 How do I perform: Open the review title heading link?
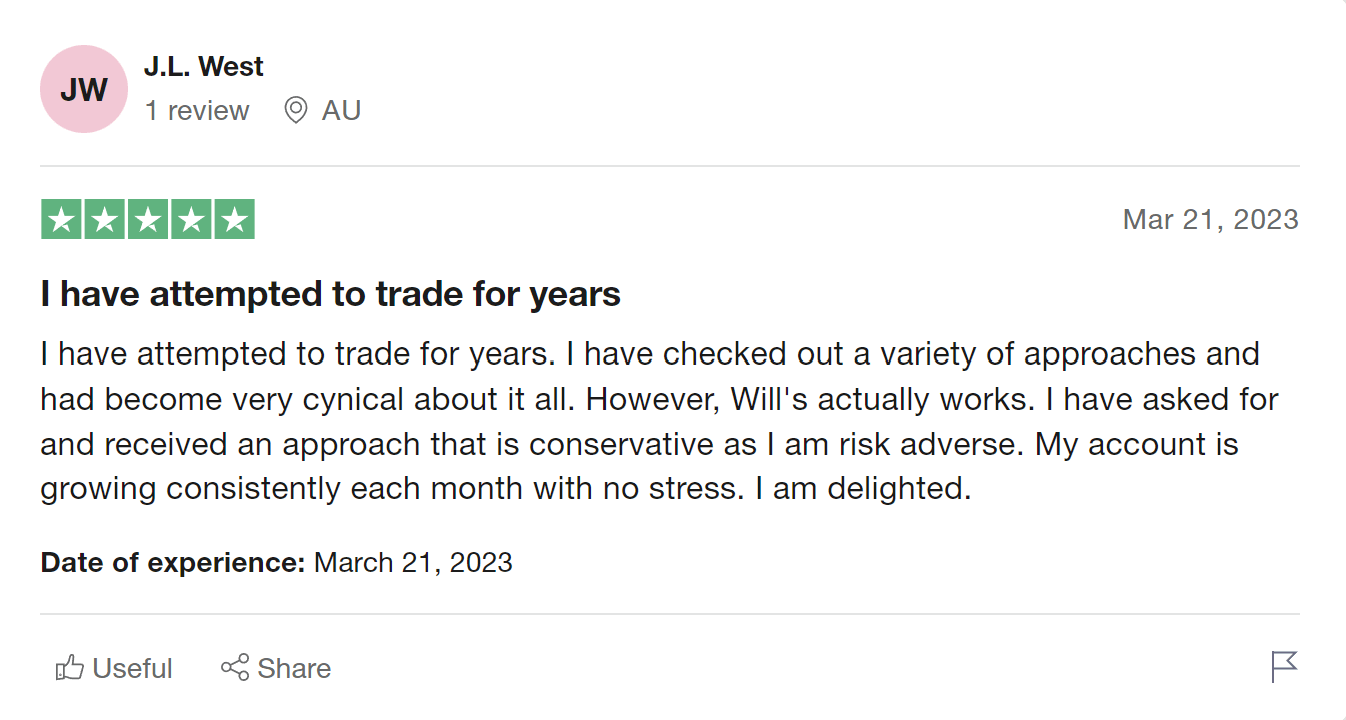[x=331, y=294]
